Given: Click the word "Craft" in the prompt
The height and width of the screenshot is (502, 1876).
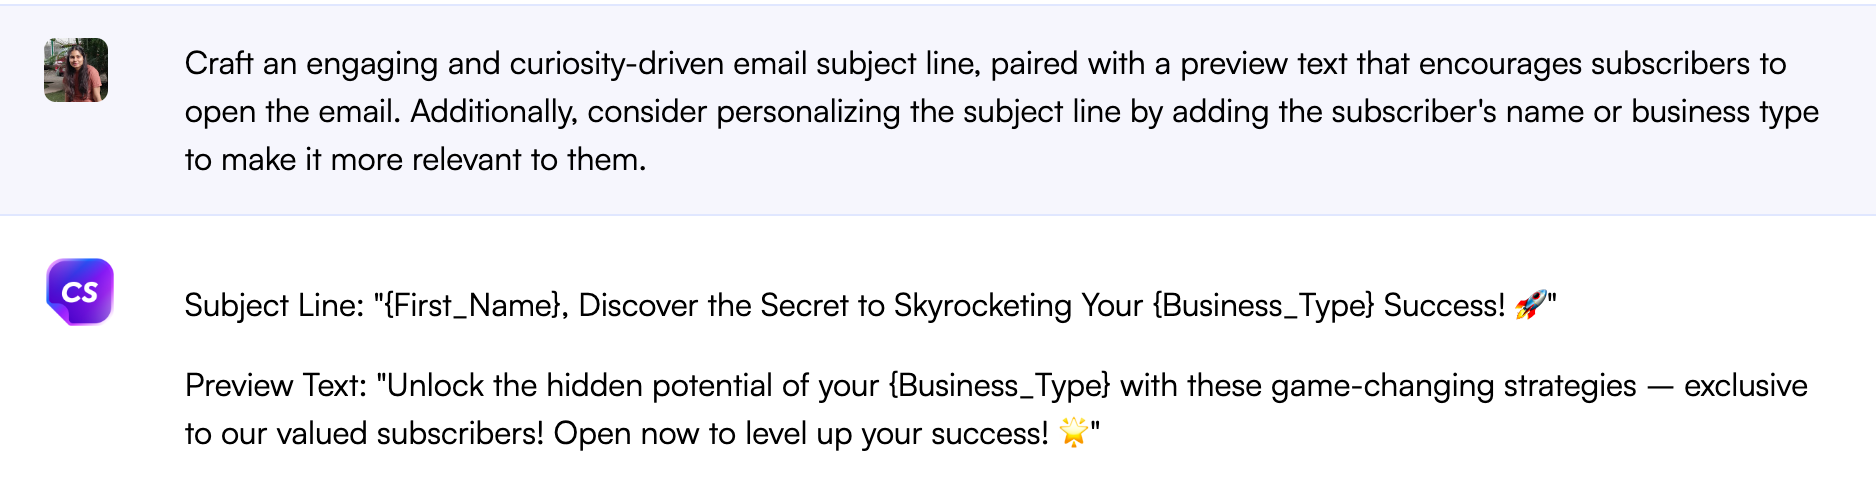Looking at the screenshot, I should coord(218,63).
